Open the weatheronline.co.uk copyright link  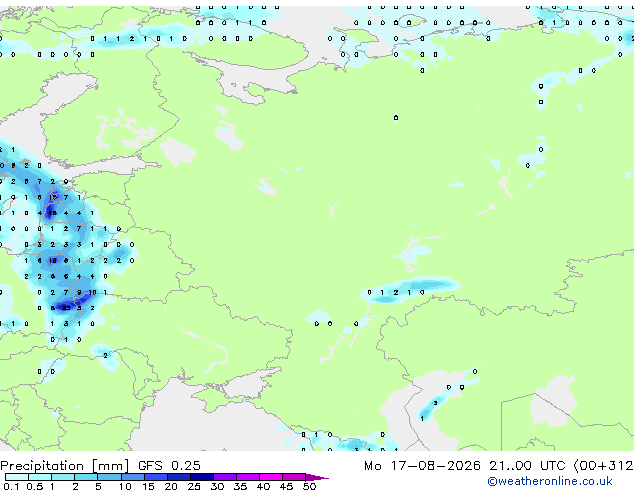(550, 481)
